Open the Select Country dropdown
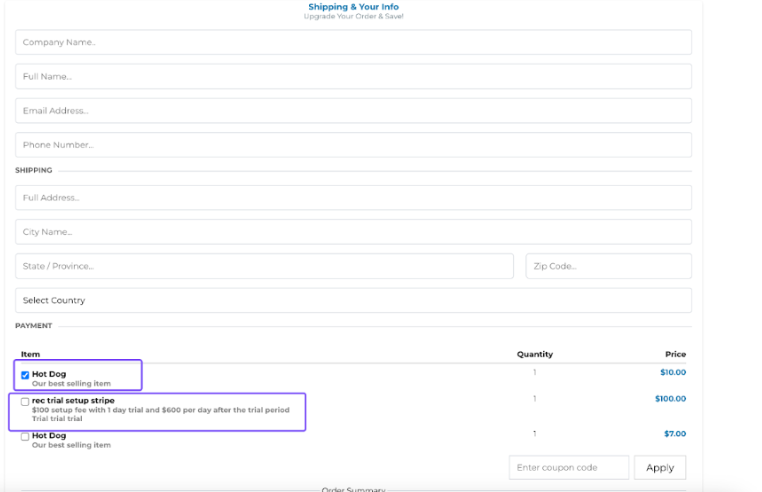The image size is (762, 492). coord(353,300)
